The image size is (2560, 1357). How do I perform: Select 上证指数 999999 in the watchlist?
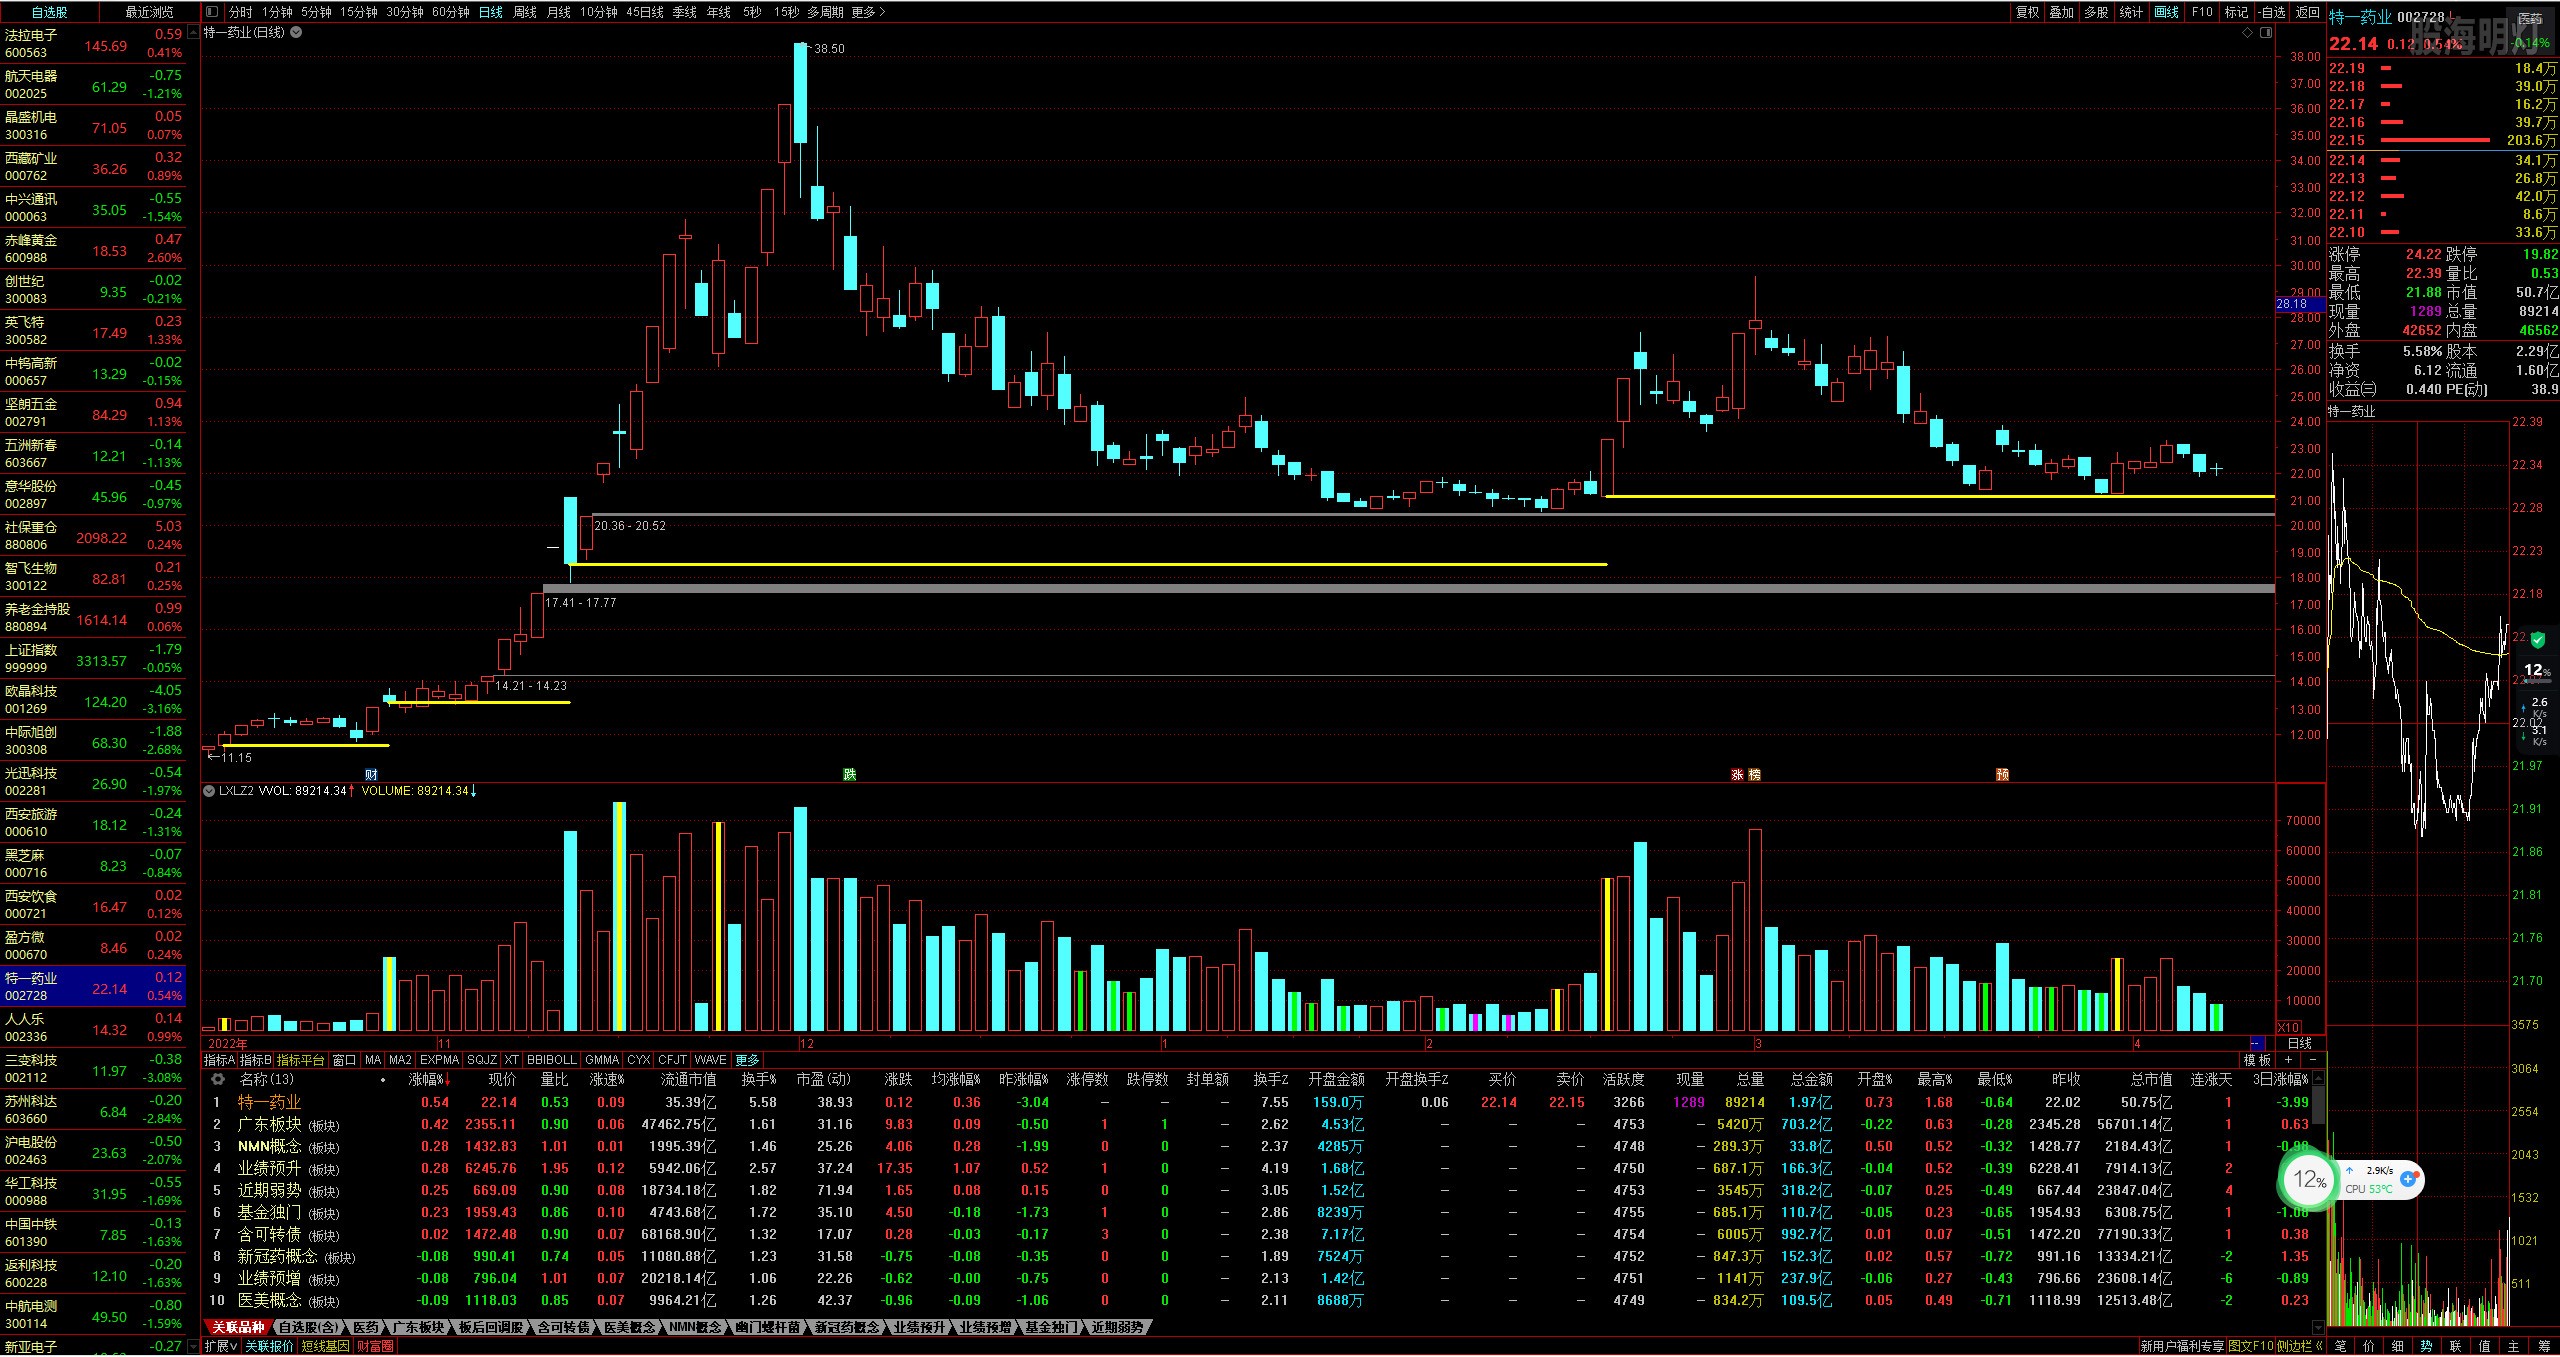pyautogui.click(x=93, y=659)
